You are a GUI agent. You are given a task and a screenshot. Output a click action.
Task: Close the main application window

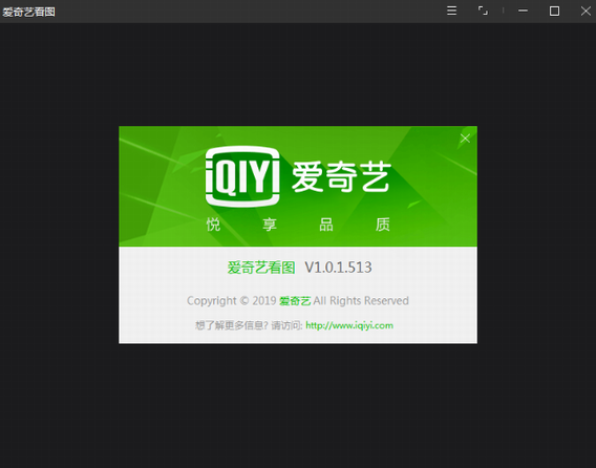[586, 11]
